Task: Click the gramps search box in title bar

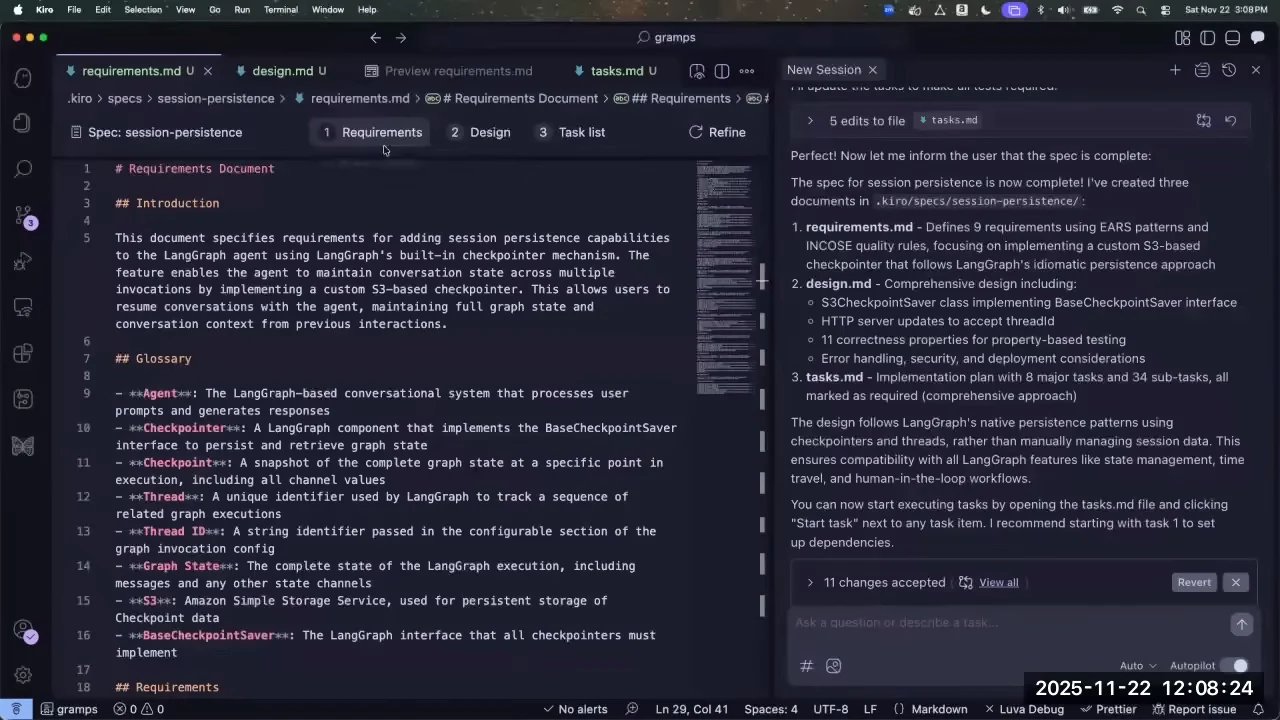Action: point(666,38)
